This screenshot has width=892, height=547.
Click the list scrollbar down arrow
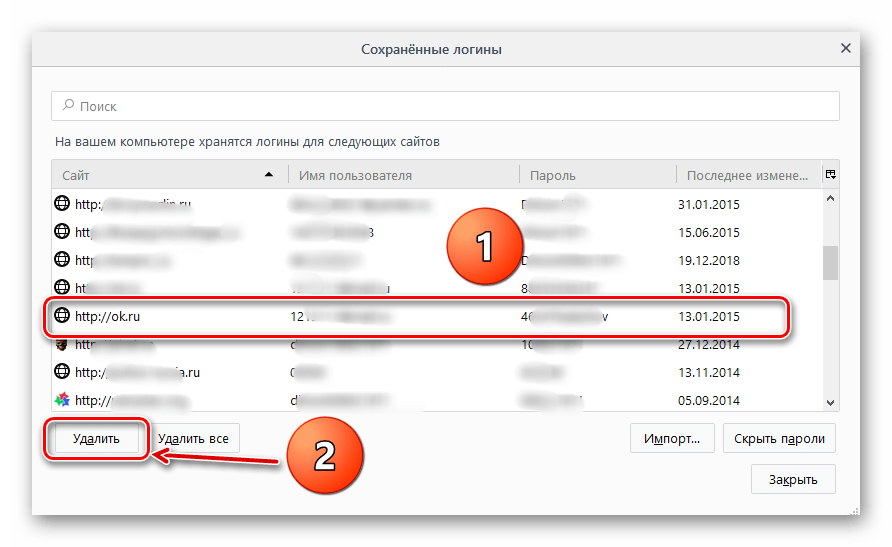tap(830, 401)
